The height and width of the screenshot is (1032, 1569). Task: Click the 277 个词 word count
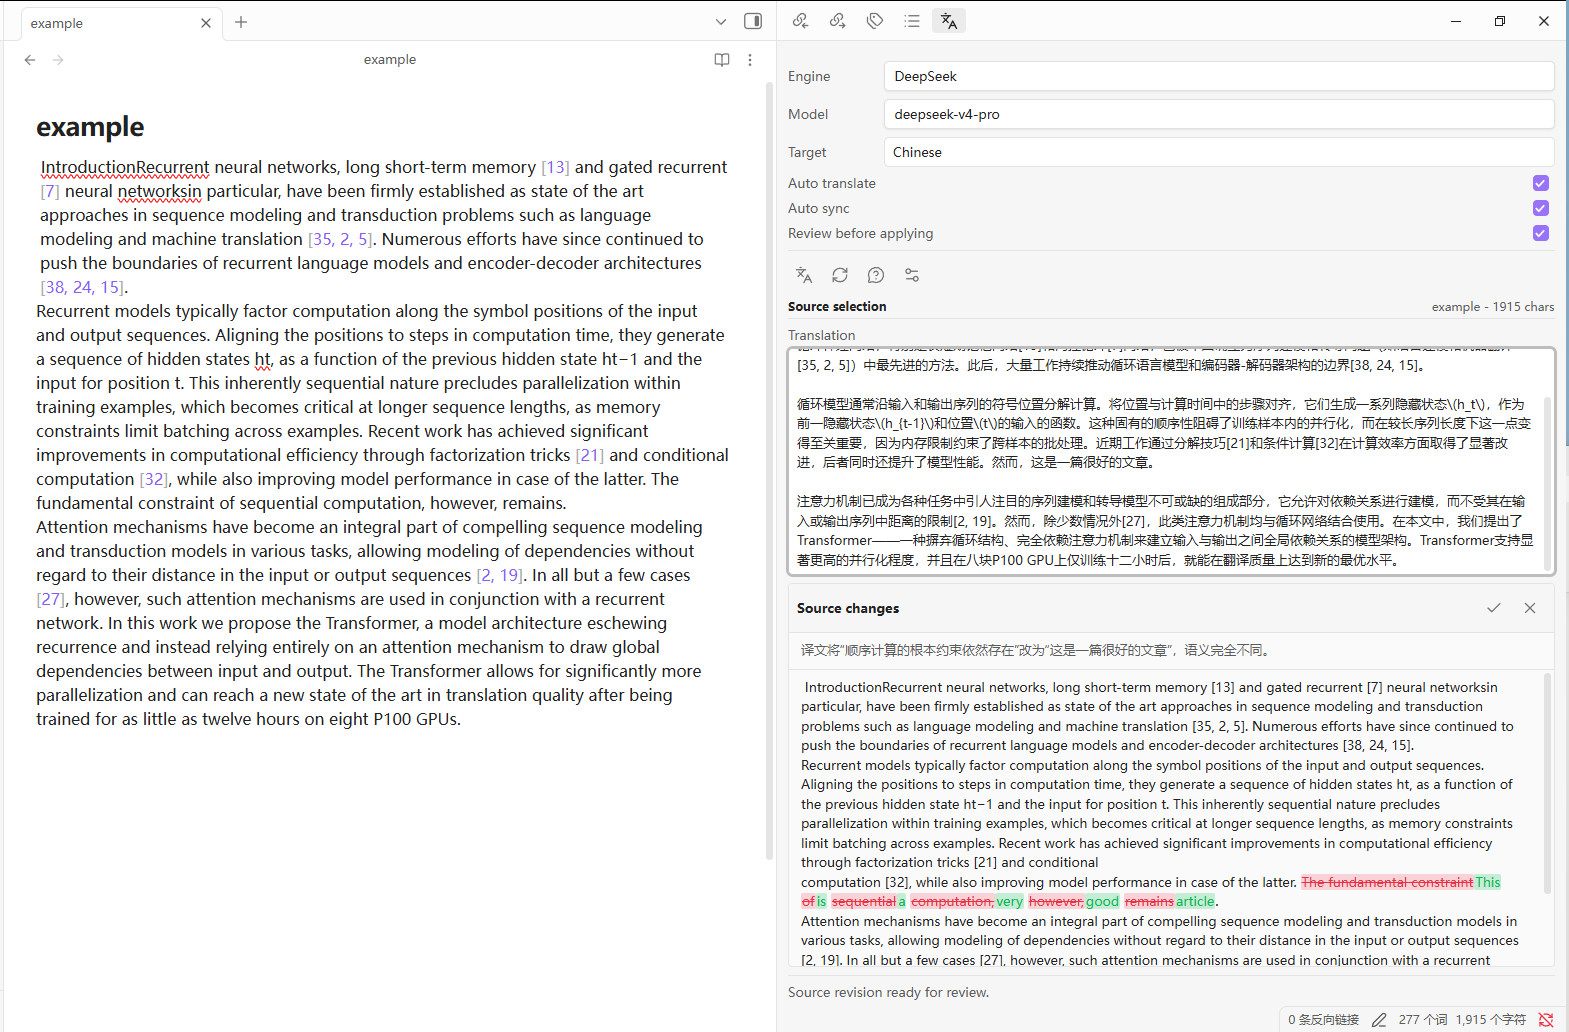click(x=1423, y=1020)
